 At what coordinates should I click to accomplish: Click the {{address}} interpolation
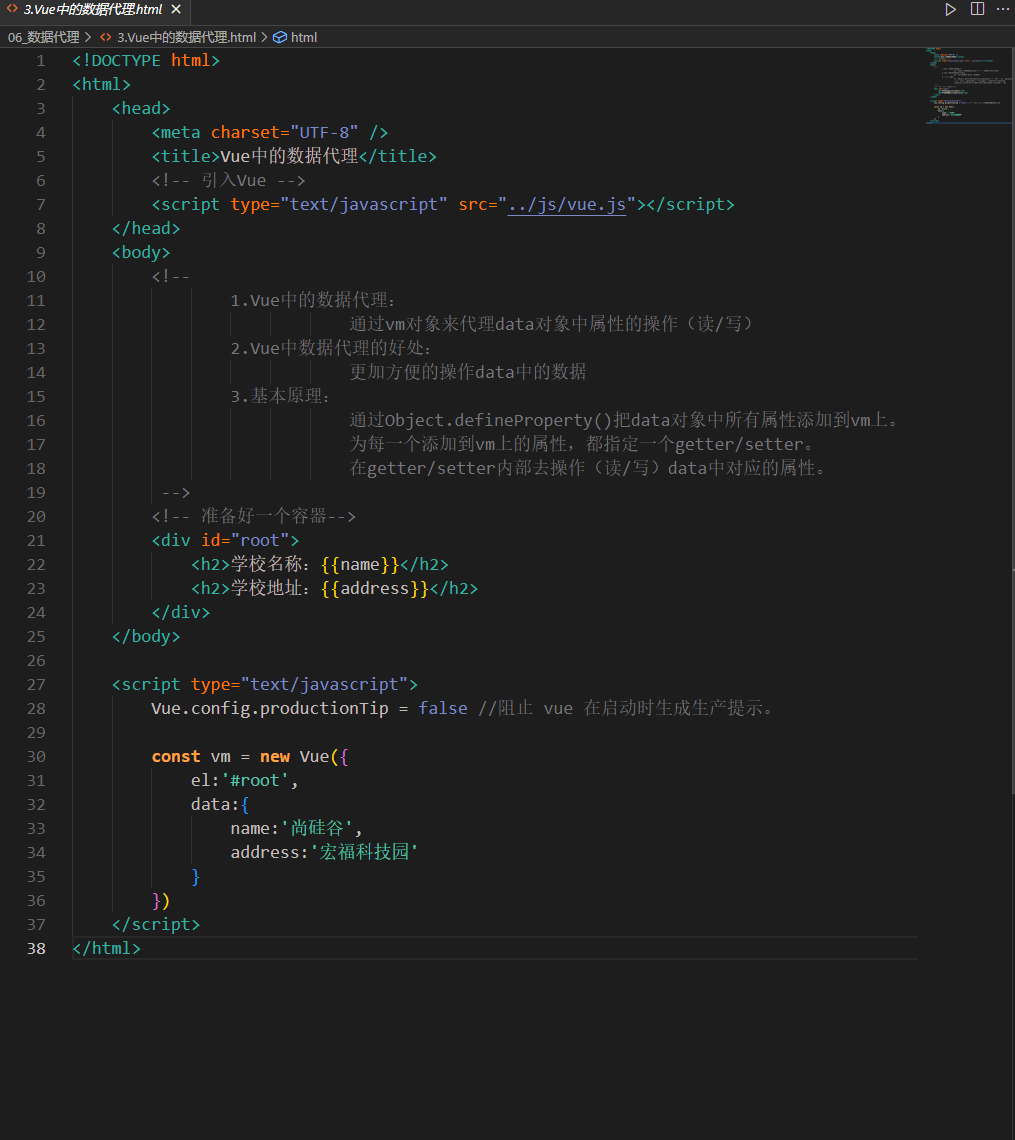374,588
